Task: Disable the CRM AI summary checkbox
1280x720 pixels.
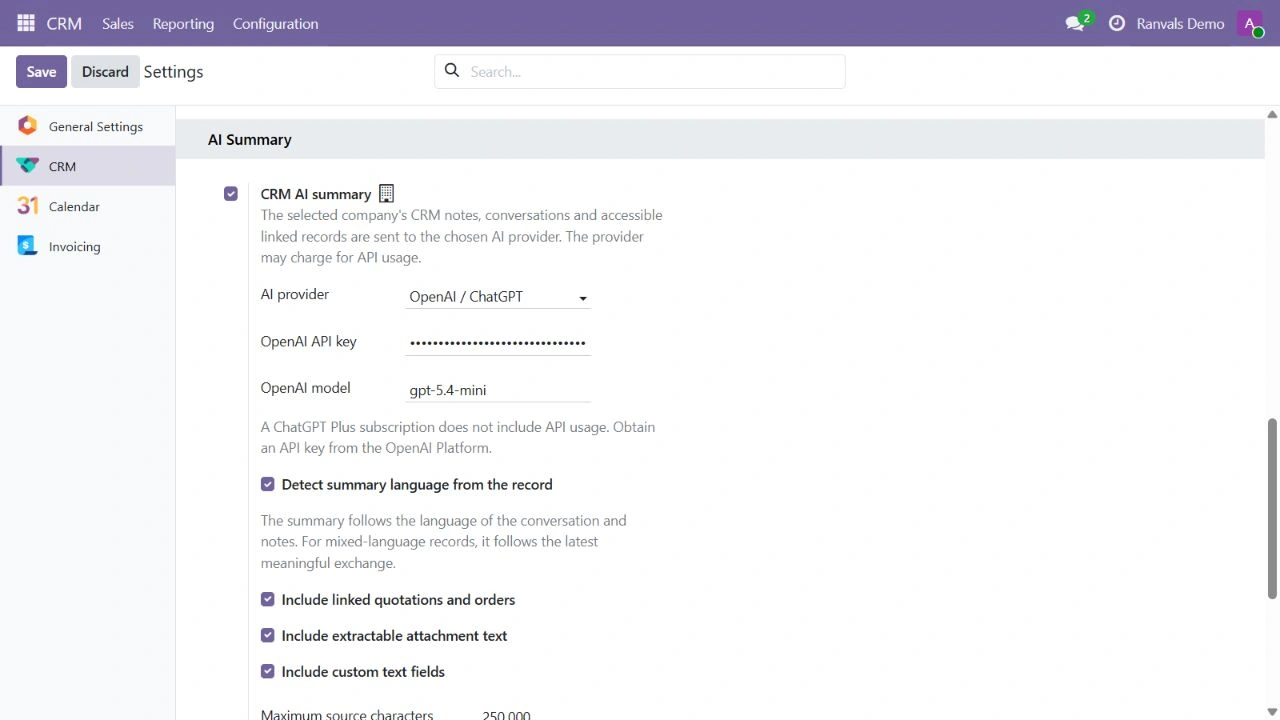Action: (231, 194)
